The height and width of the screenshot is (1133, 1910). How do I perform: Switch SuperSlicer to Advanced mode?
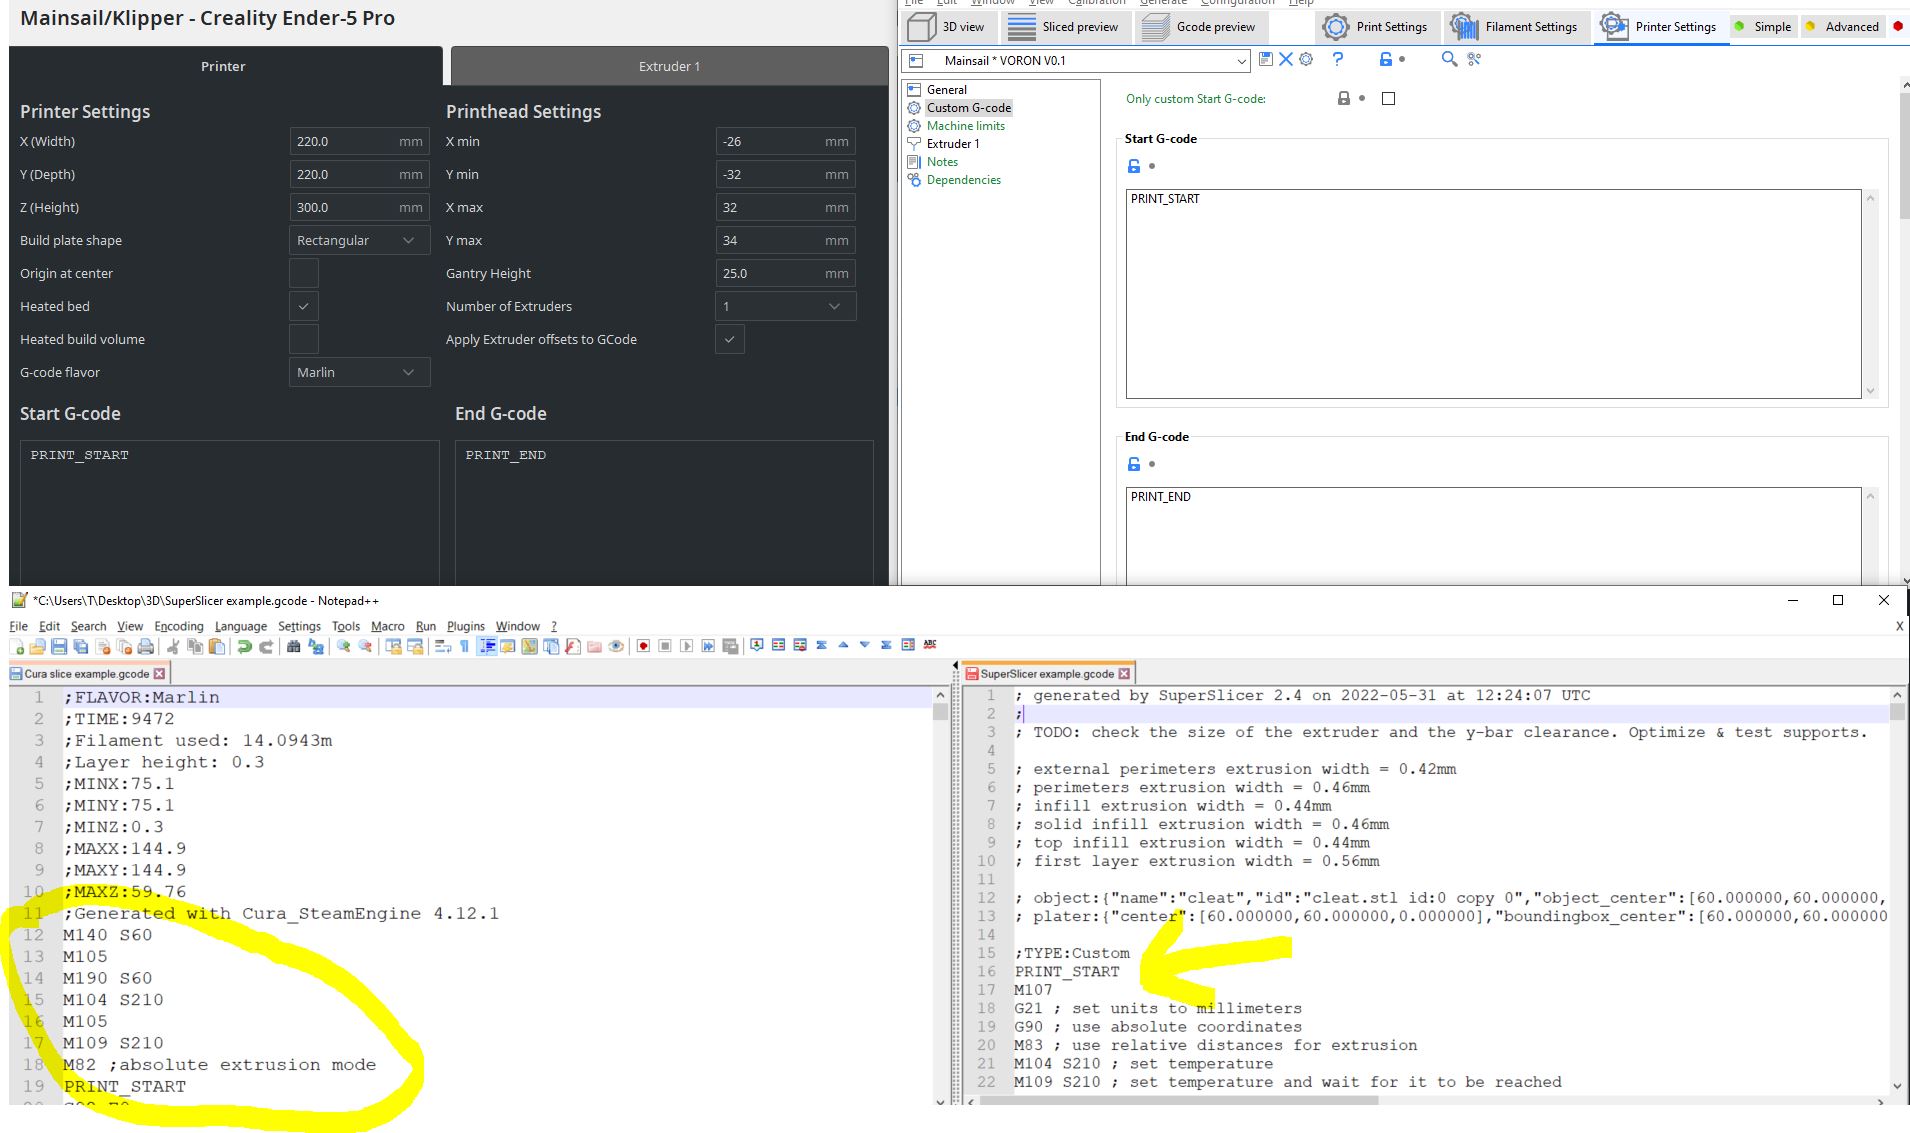point(1843,27)
